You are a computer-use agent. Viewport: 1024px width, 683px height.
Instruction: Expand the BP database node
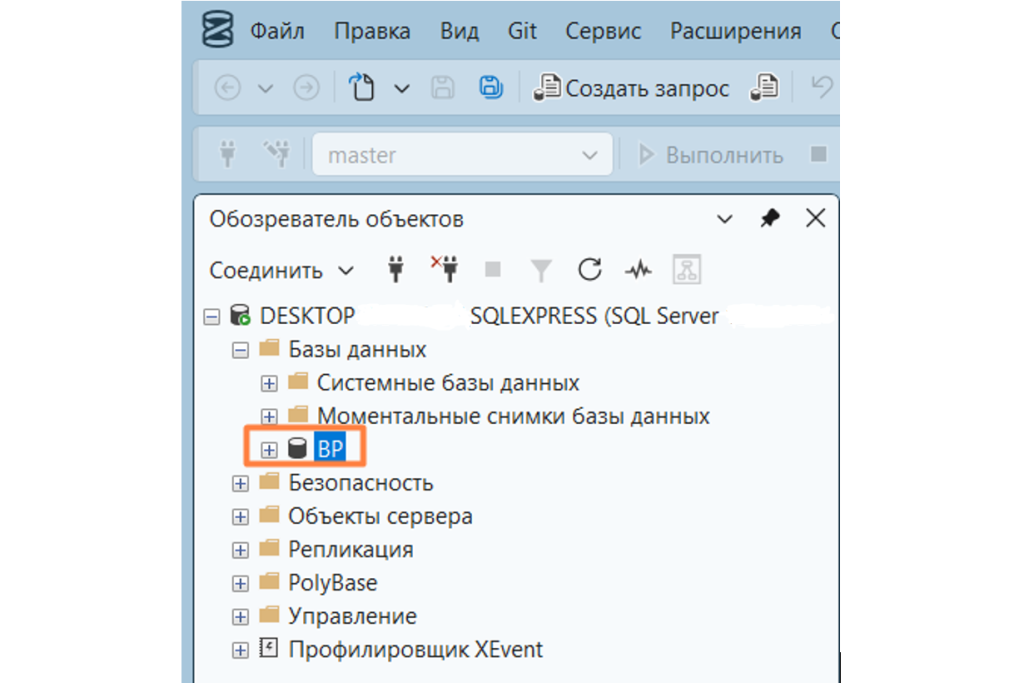tap(269, 450)
